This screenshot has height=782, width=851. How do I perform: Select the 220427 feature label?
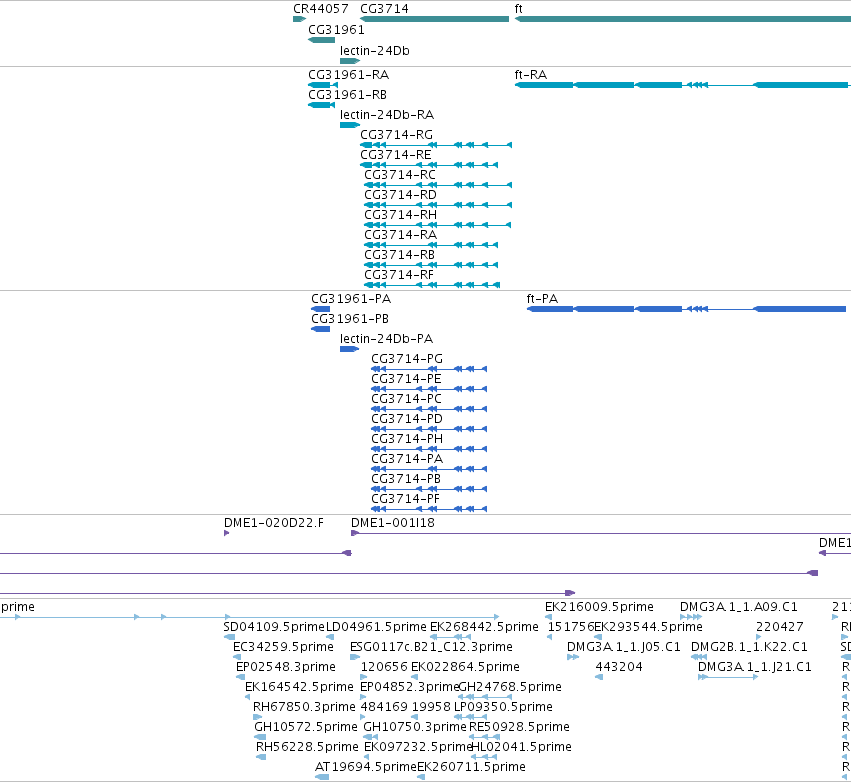(779, 627)
